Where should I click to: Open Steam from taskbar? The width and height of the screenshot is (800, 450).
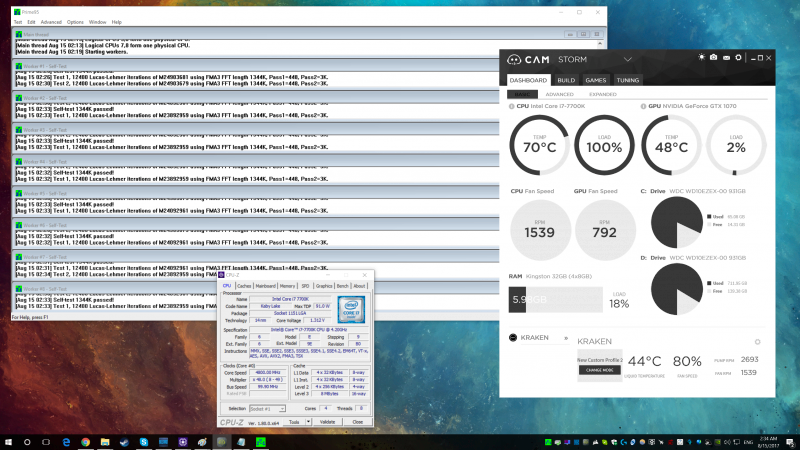124,442
